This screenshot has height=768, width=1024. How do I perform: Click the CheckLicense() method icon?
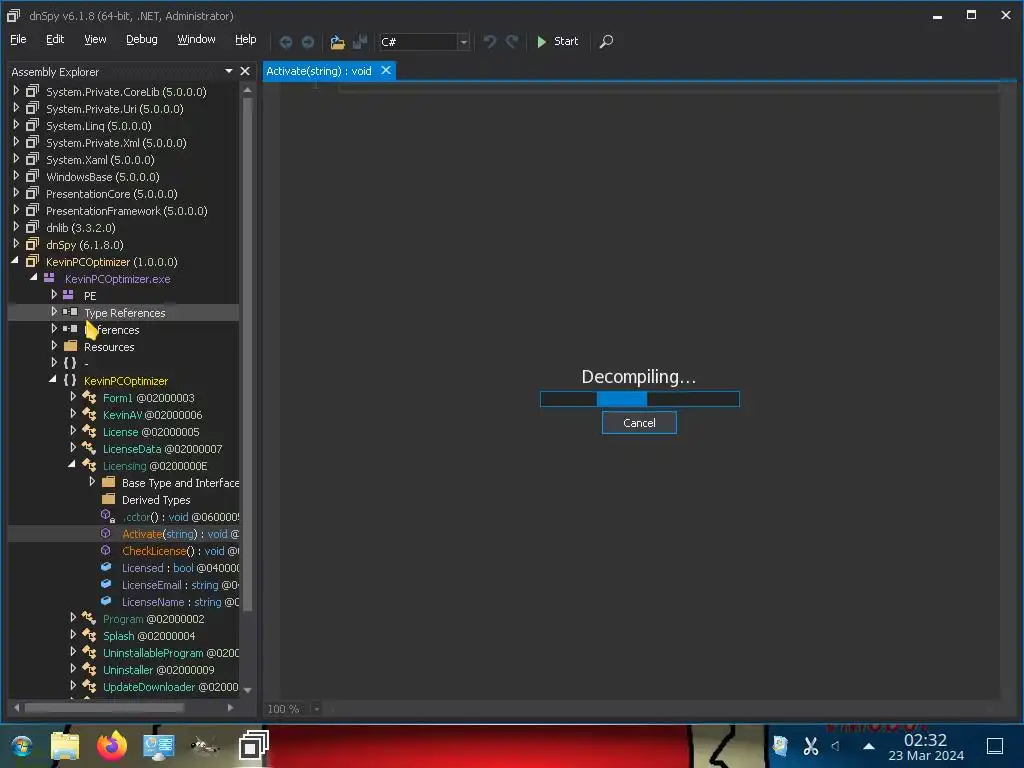pos(106,550)
